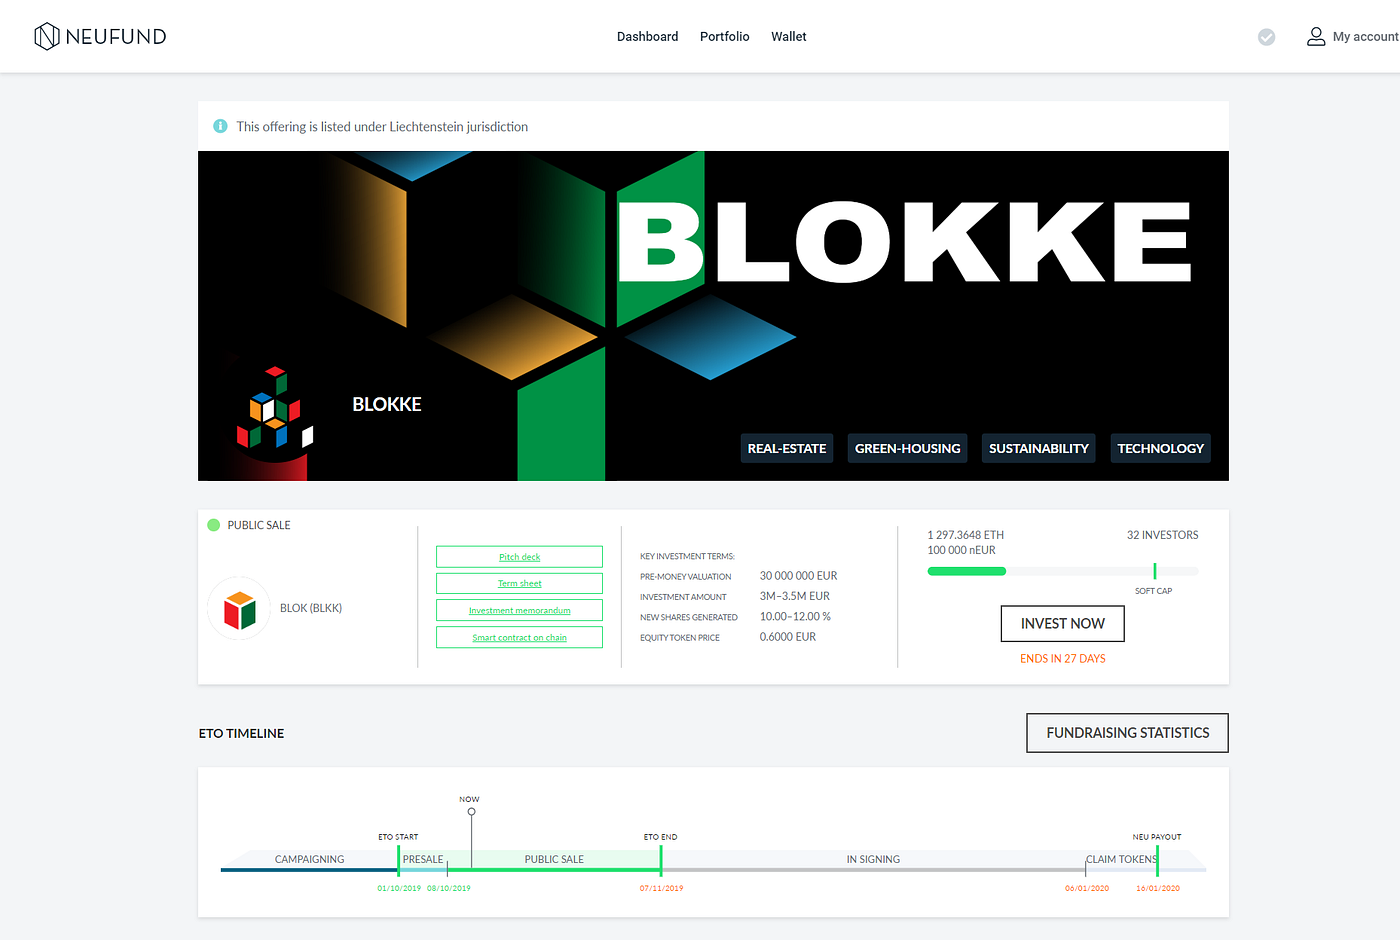Select the TECHNOLOGY tag
Screen dimensions: 1400x940
point(1160,448)
